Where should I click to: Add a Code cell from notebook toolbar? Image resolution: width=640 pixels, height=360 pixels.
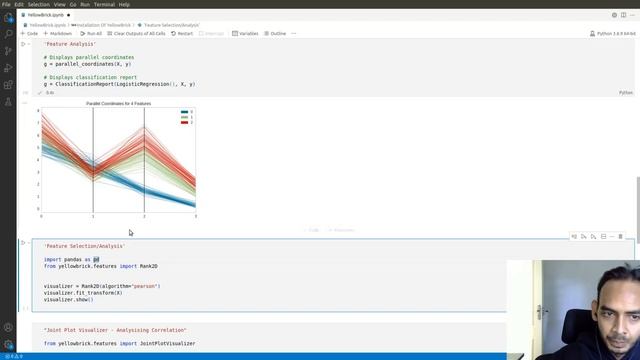[x=29, y=33]
